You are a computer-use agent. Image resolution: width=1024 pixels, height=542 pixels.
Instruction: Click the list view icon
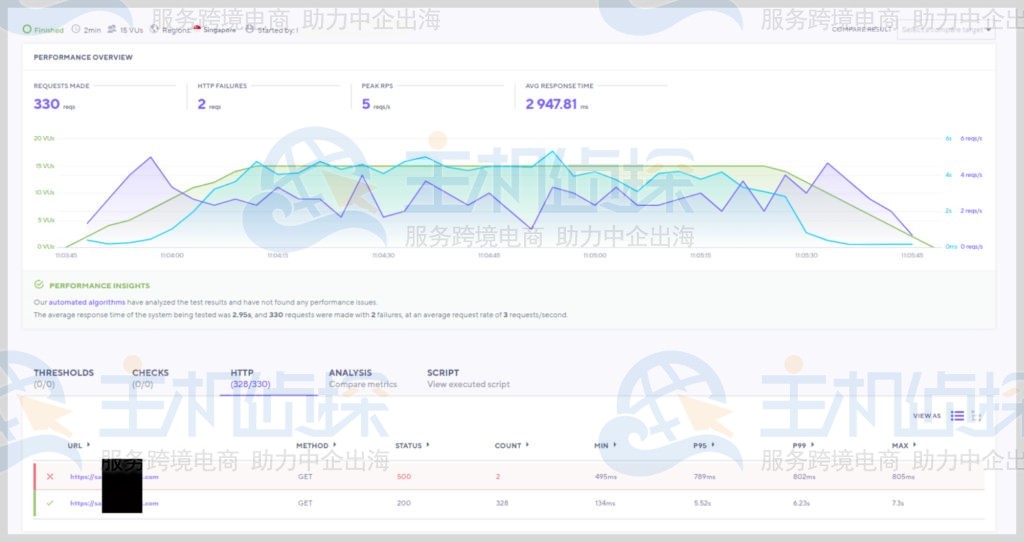[x=957, y=416]
